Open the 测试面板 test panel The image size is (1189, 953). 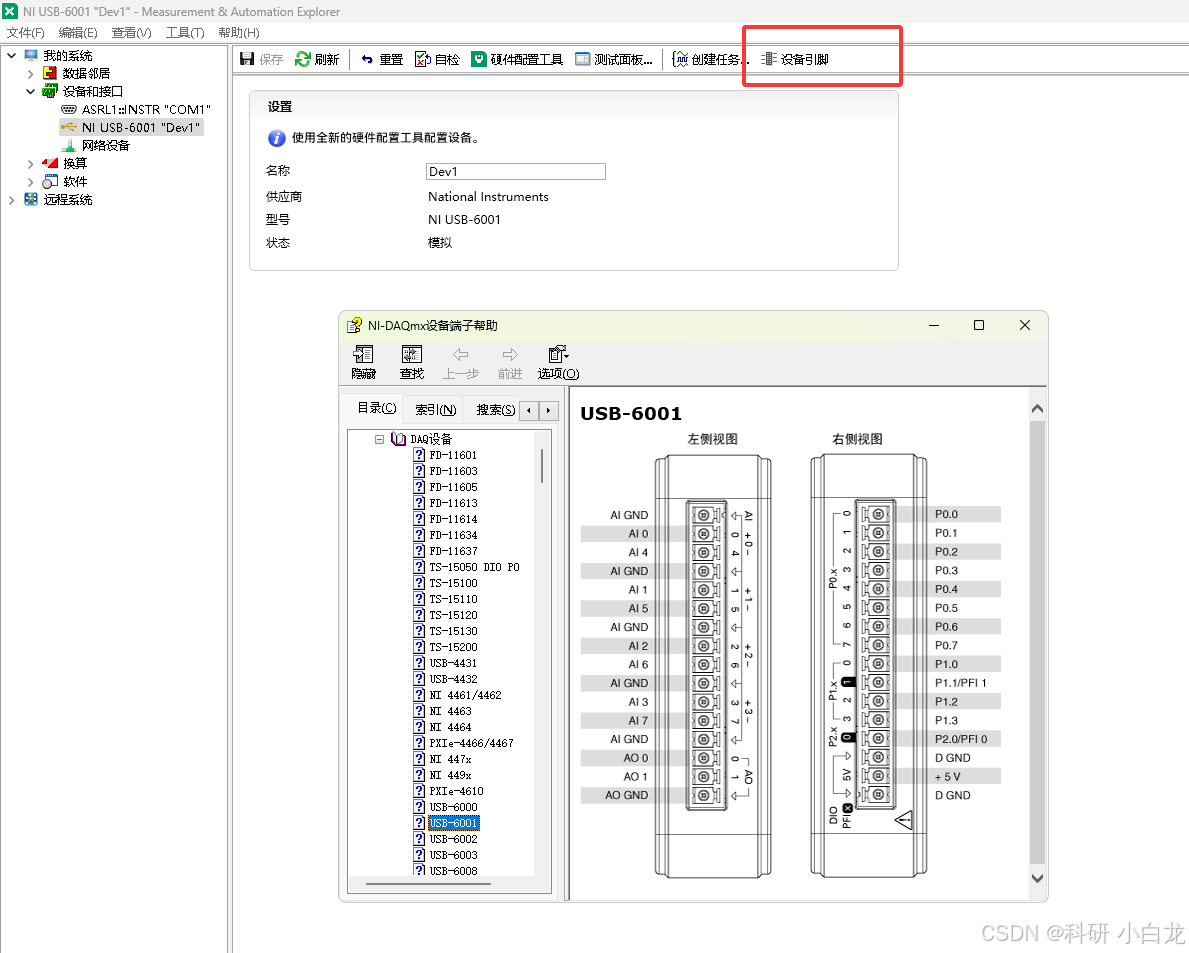tap(613, 59)
